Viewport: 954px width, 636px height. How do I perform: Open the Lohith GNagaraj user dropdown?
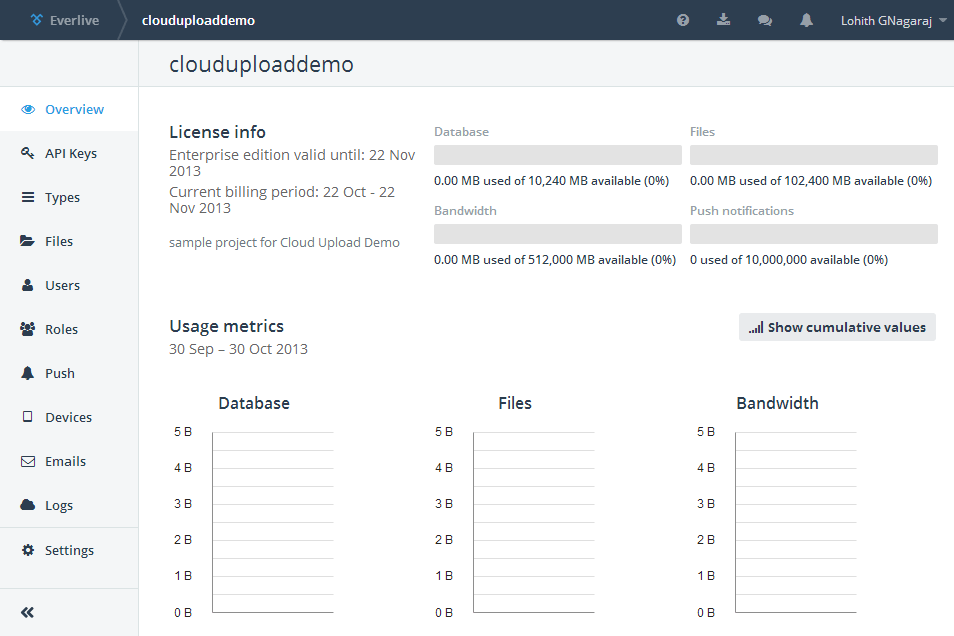tap(894, 20)
